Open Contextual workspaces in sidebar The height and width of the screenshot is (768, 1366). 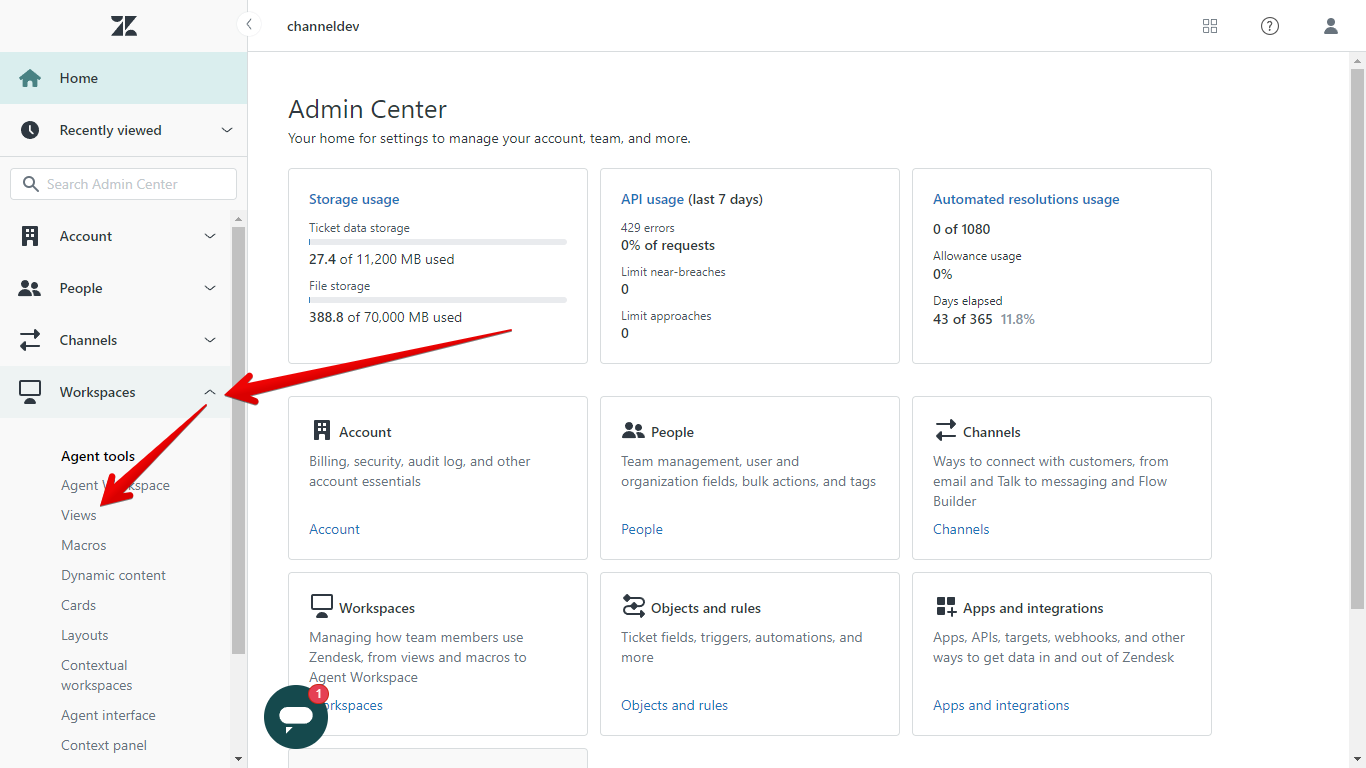click(97, 675)
